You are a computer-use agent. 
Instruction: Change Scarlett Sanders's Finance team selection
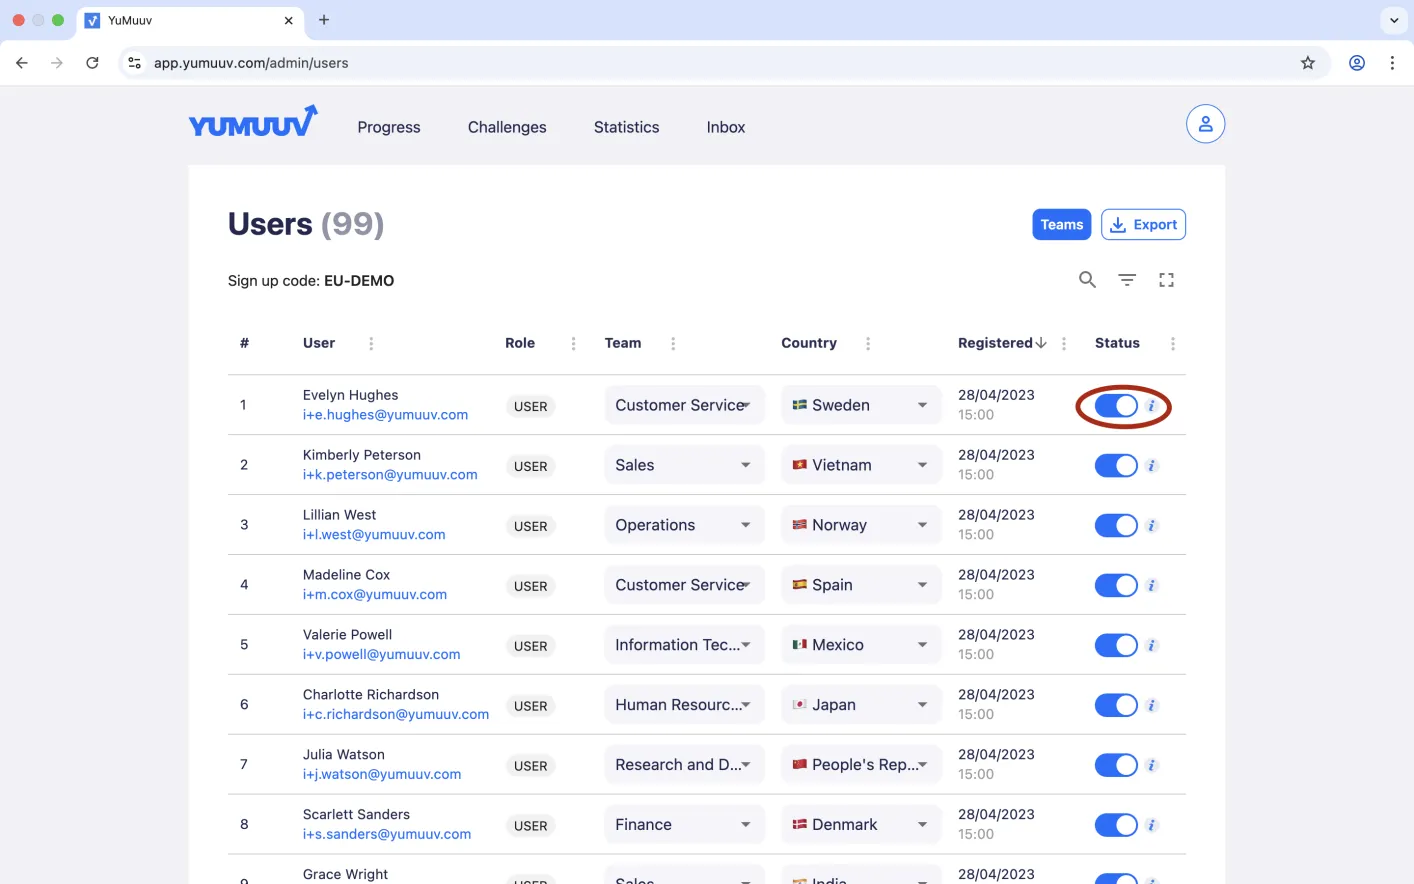pos(684,825)
